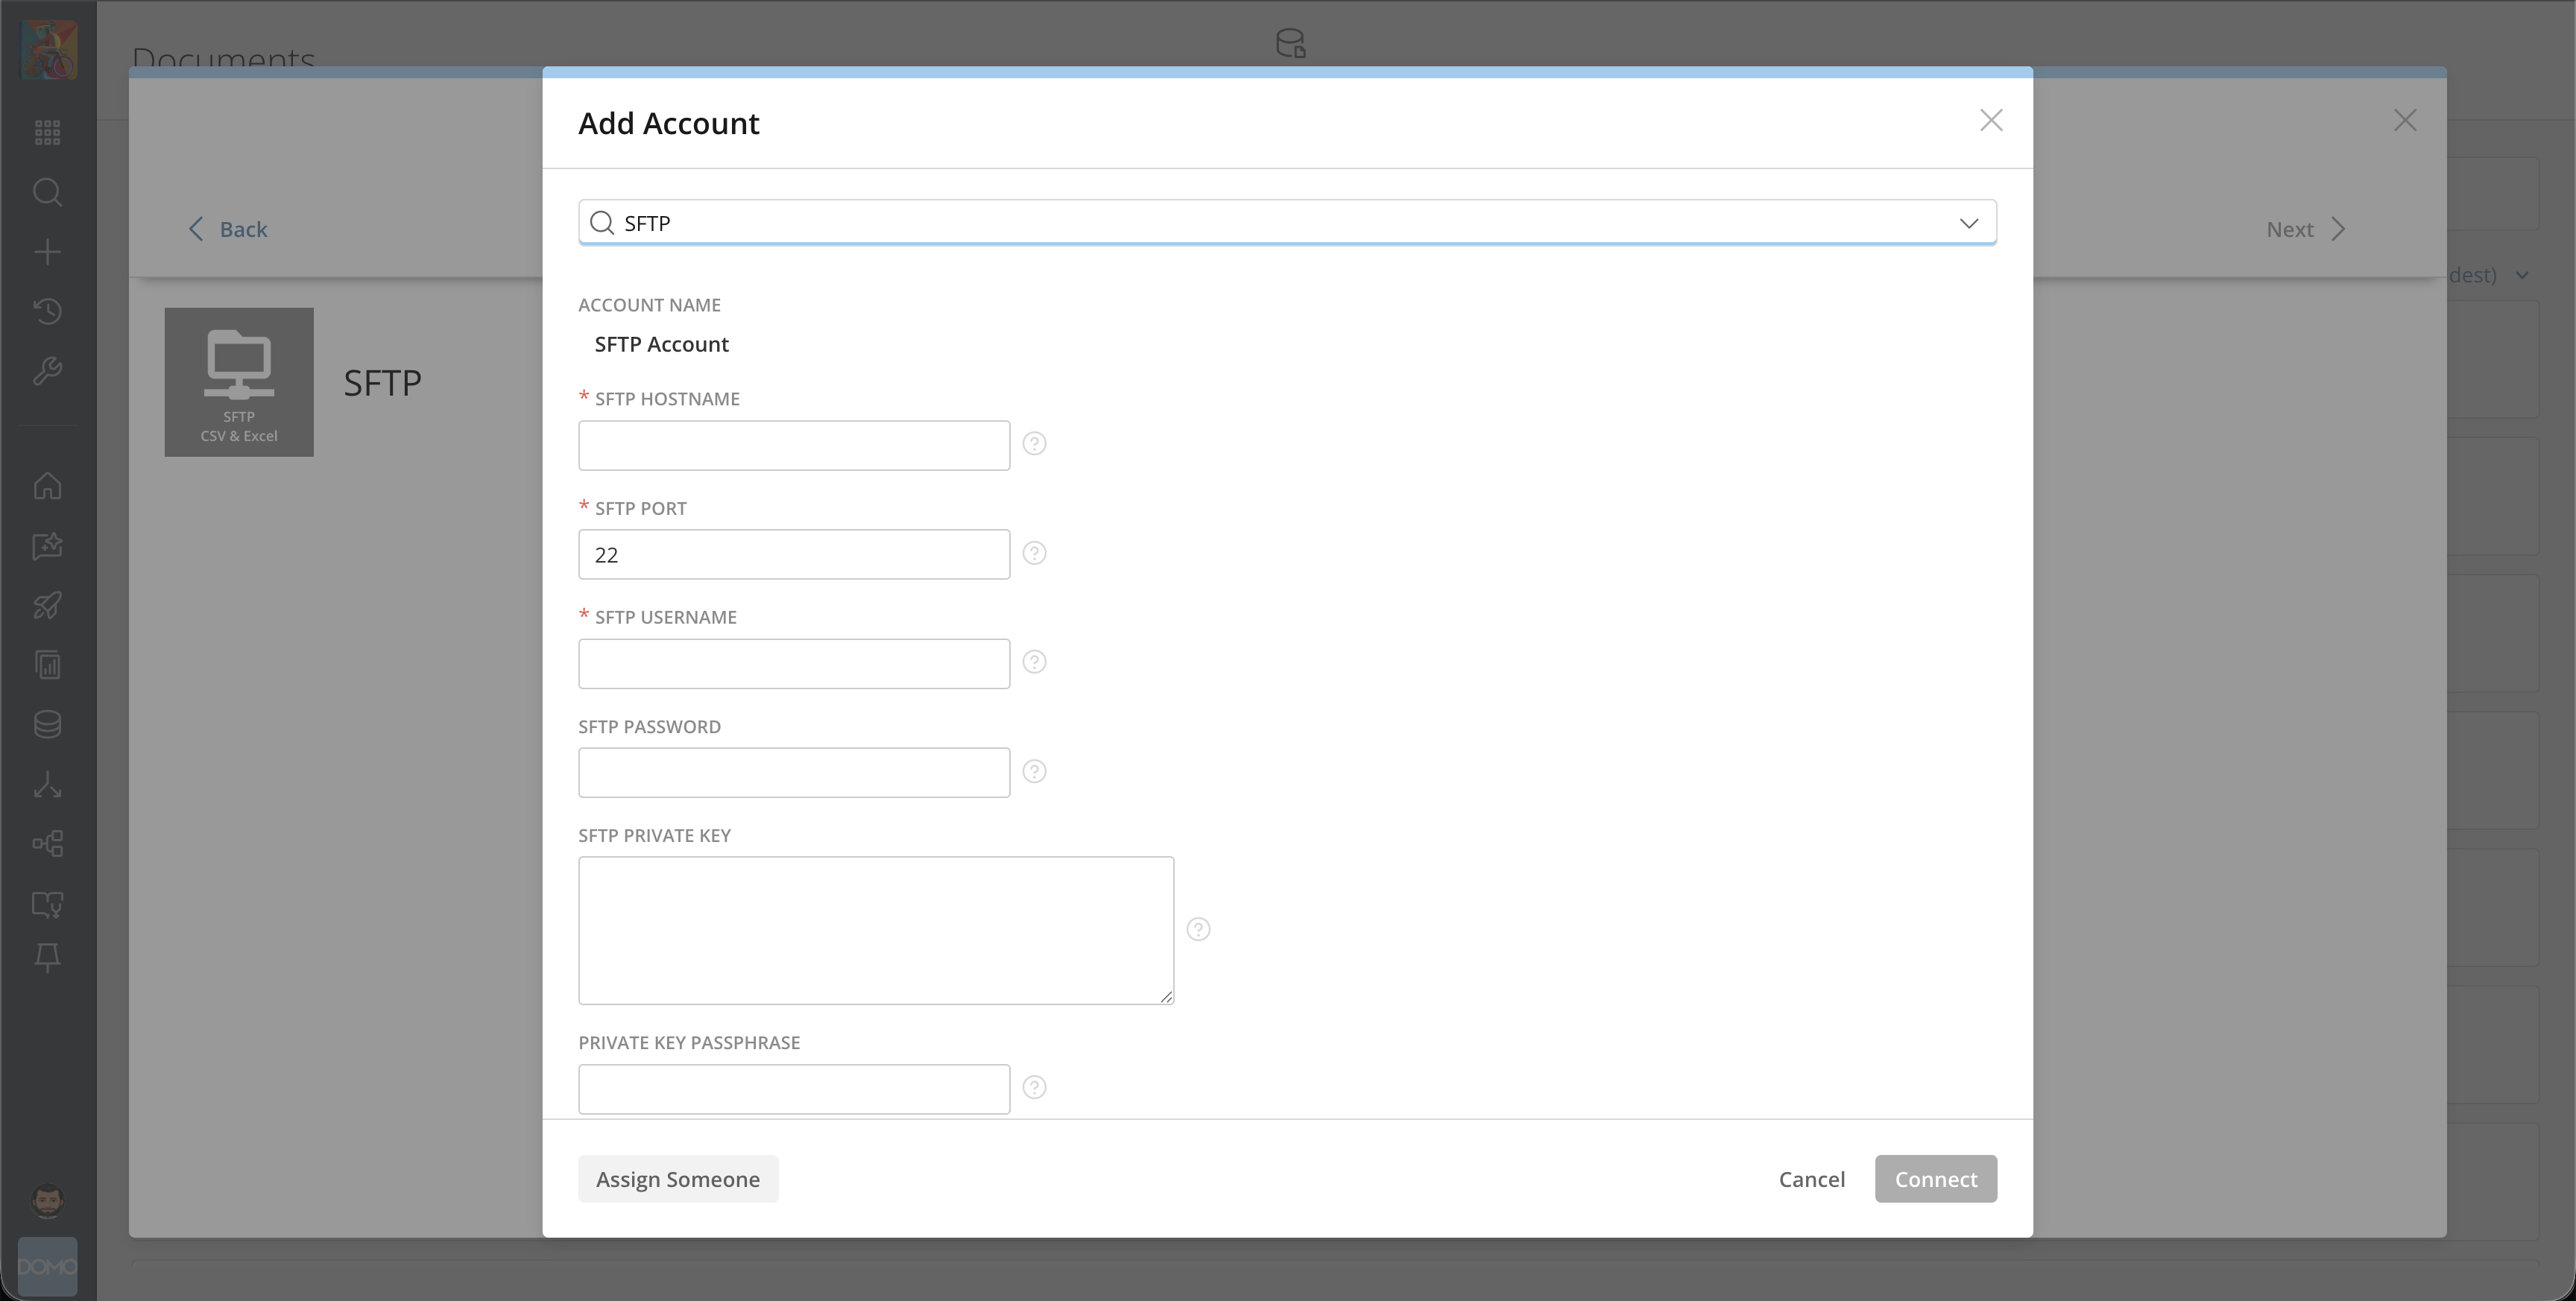Click the sidebar search magnifier icon

47,192
